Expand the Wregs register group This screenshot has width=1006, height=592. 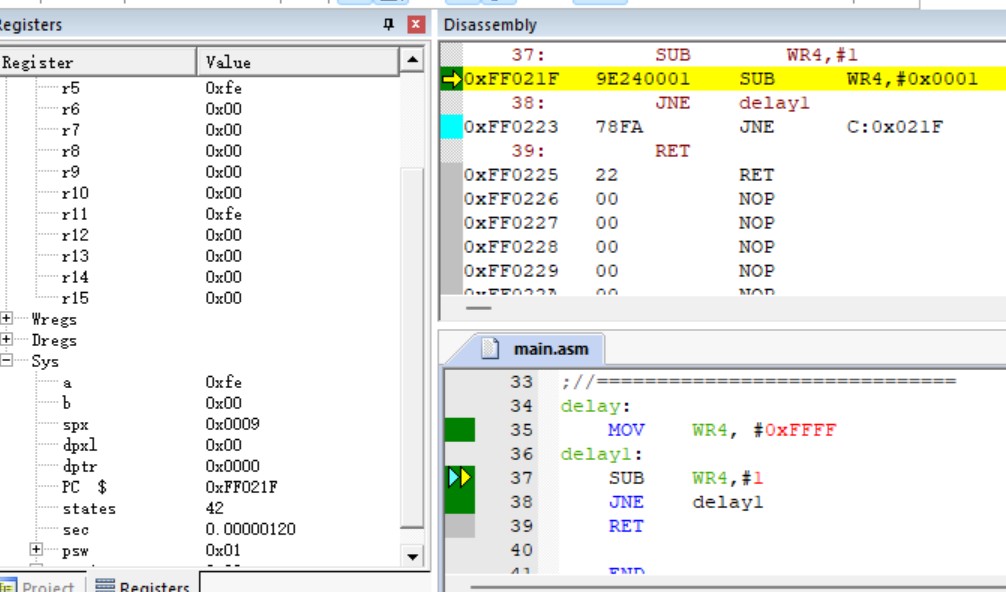pos(6,318)
